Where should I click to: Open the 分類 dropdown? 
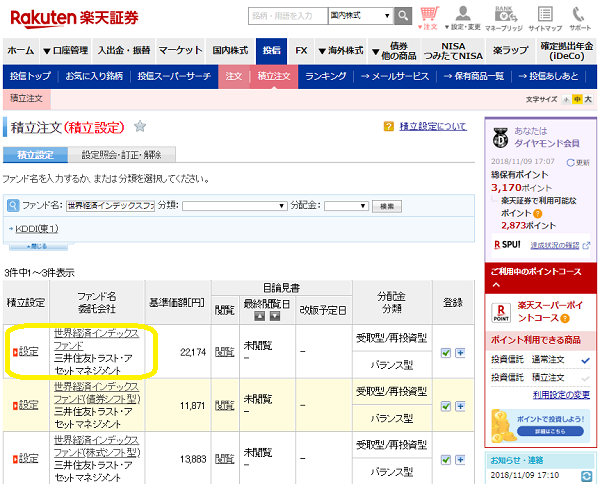(235, 206)
